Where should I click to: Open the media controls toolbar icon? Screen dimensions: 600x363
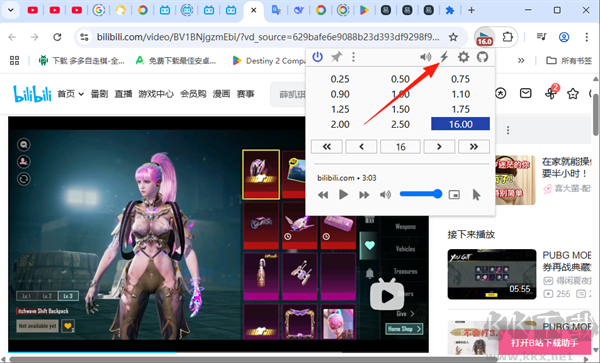pos(541,37)
